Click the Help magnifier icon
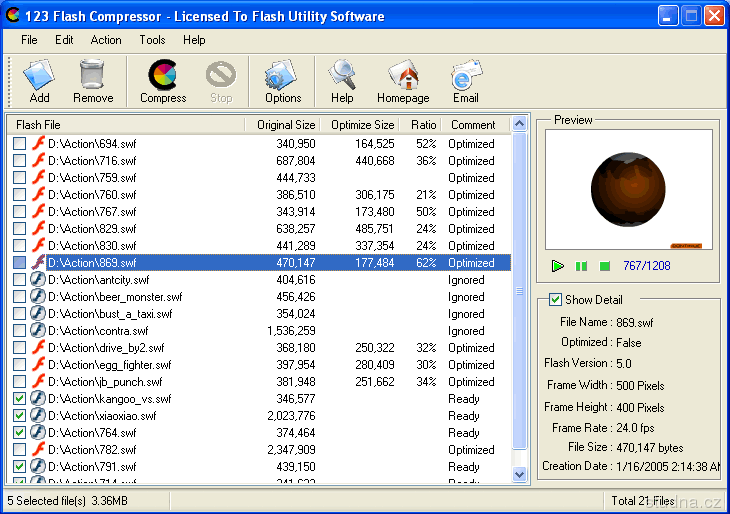 (342, 80)
